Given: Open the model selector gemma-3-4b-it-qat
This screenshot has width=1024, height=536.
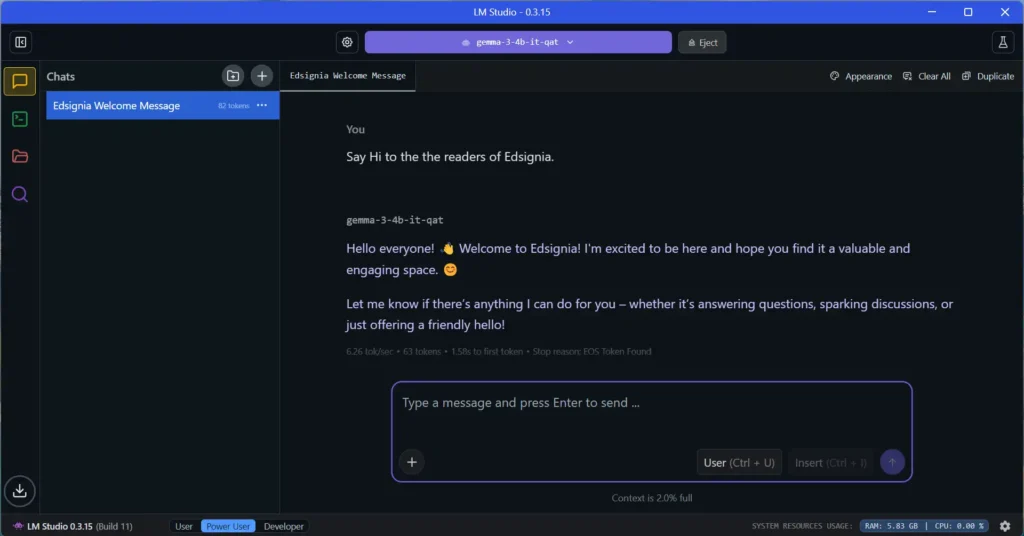Looking at the screenshot, I should click(x=518, y=42).
